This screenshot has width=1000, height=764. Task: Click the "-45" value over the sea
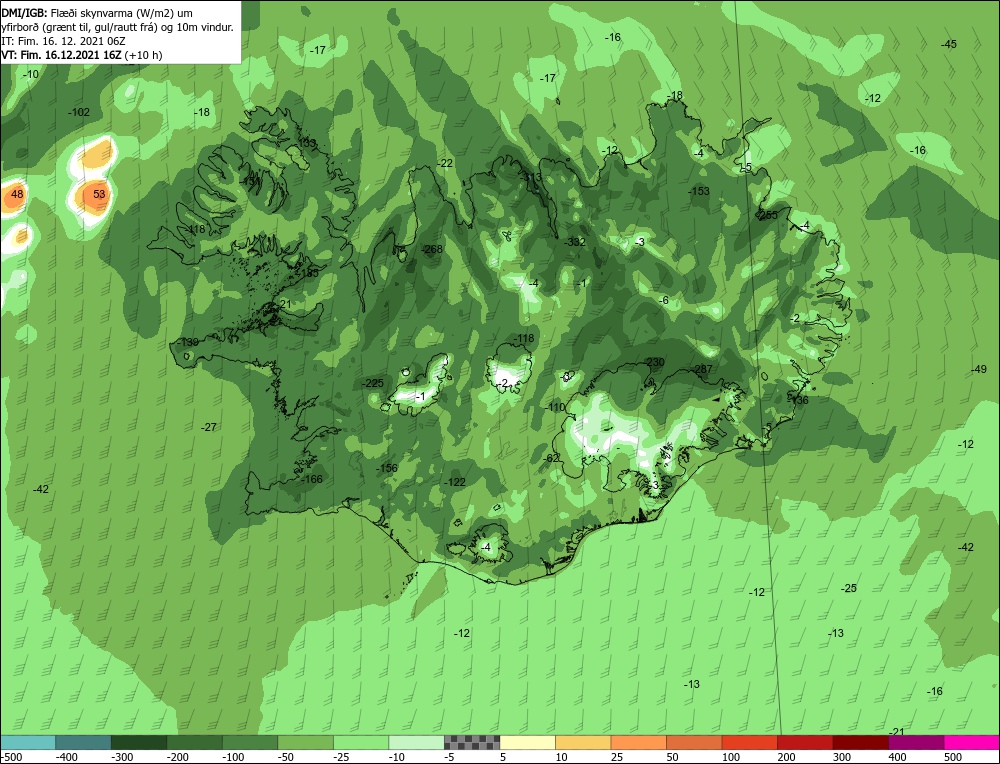[949, 44]
